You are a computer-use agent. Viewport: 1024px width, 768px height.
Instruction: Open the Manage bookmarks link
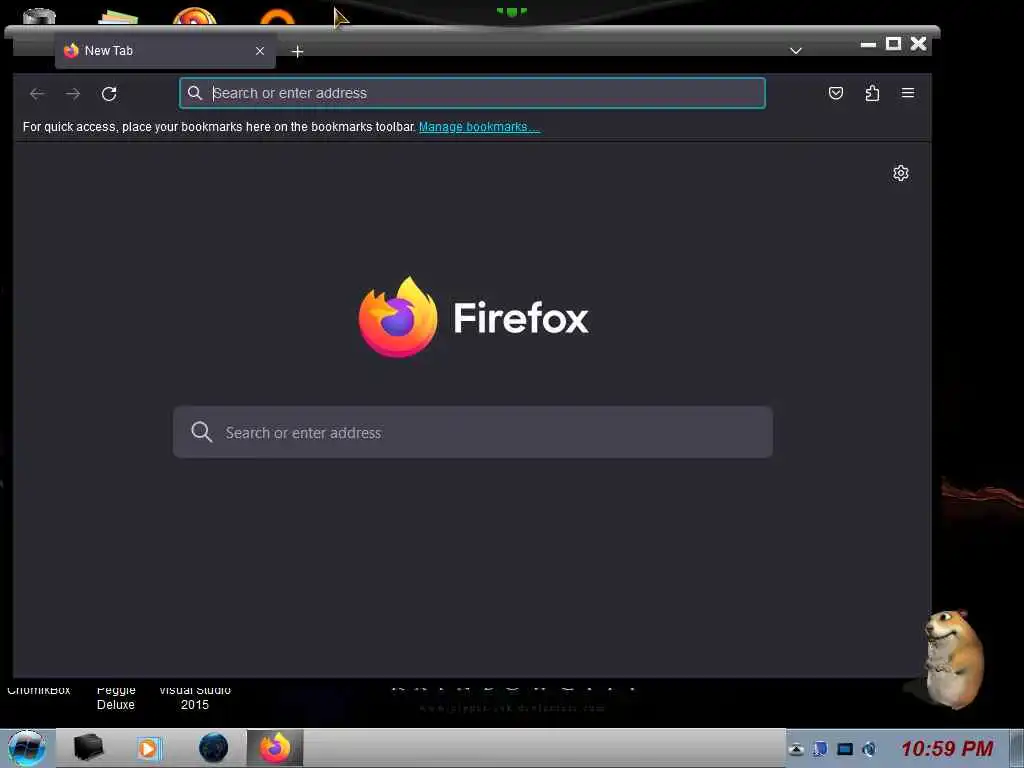point(479,127)
